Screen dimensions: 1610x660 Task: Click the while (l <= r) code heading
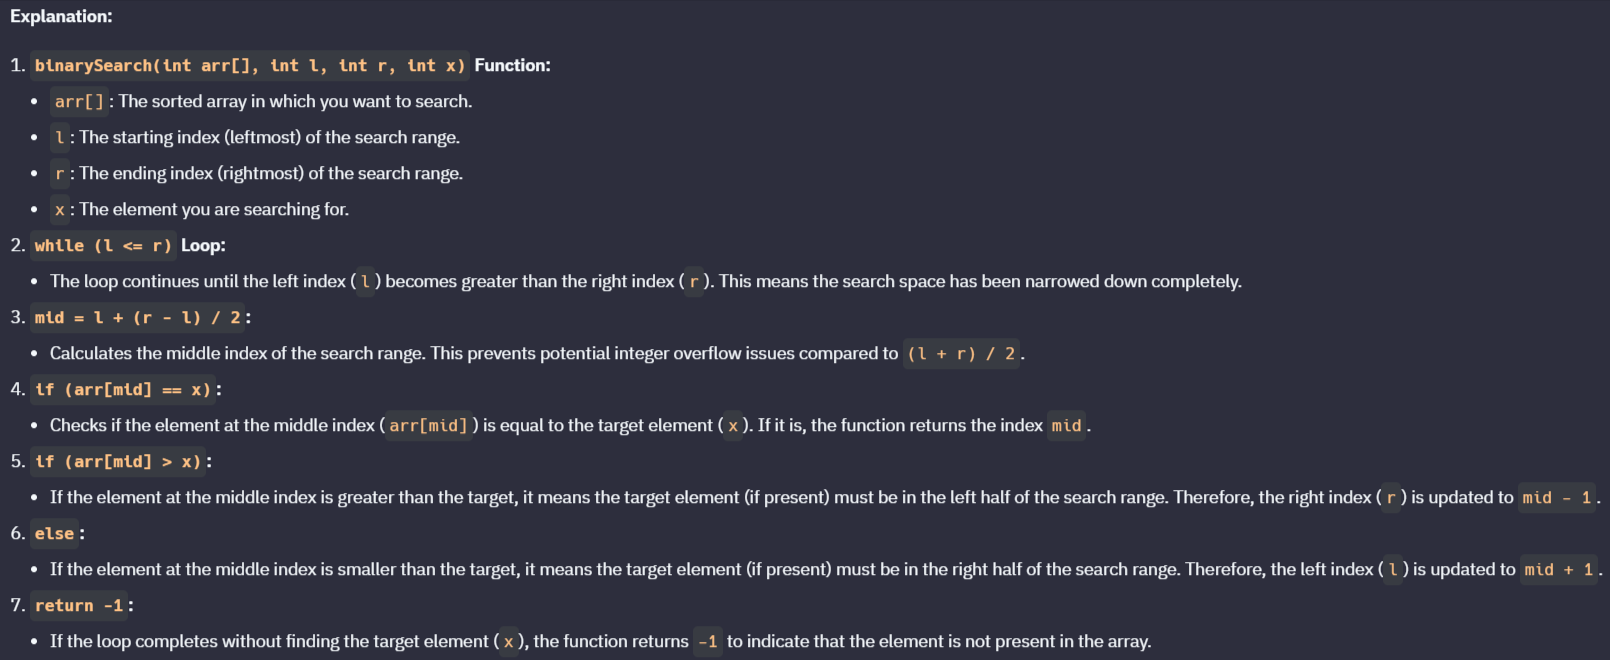103,246
